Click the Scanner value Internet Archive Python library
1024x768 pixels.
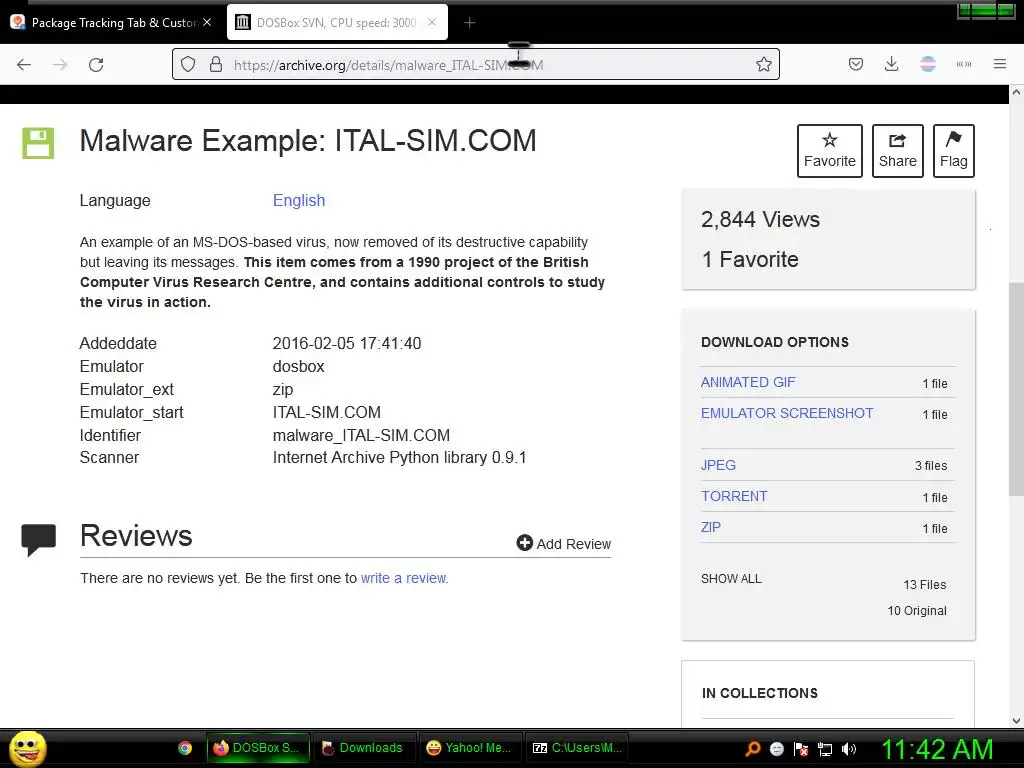point(399,458)
